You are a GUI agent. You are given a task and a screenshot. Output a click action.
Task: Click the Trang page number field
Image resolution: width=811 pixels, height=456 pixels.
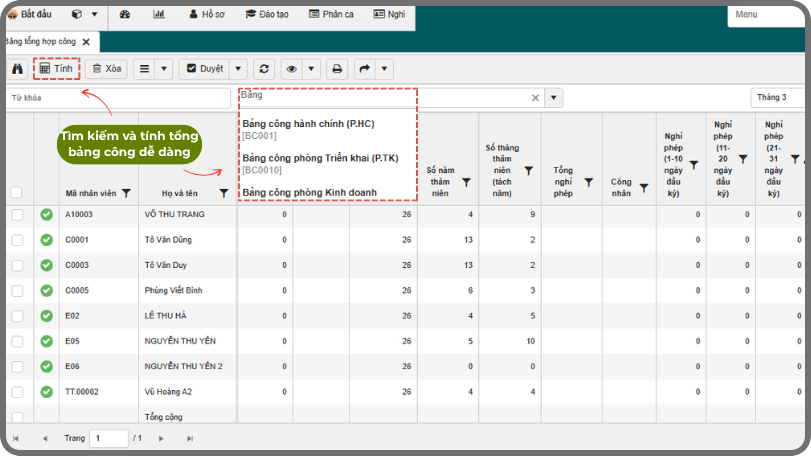click(x=109, y=438)
